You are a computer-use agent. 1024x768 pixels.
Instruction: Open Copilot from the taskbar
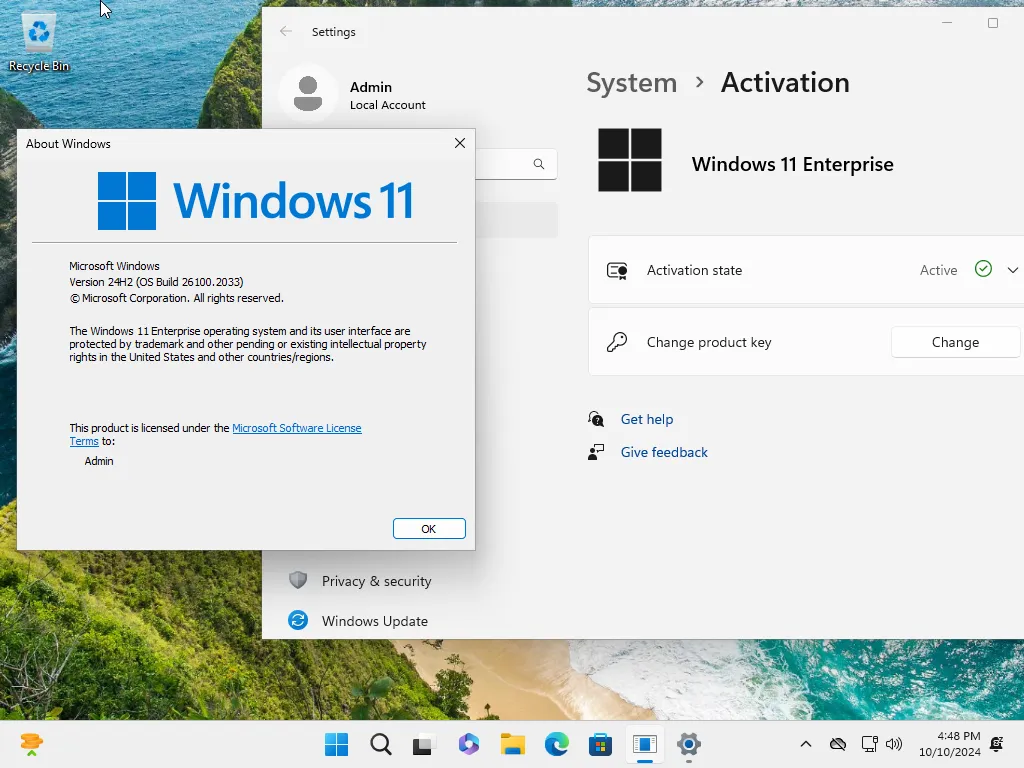(x=468, y=744)
